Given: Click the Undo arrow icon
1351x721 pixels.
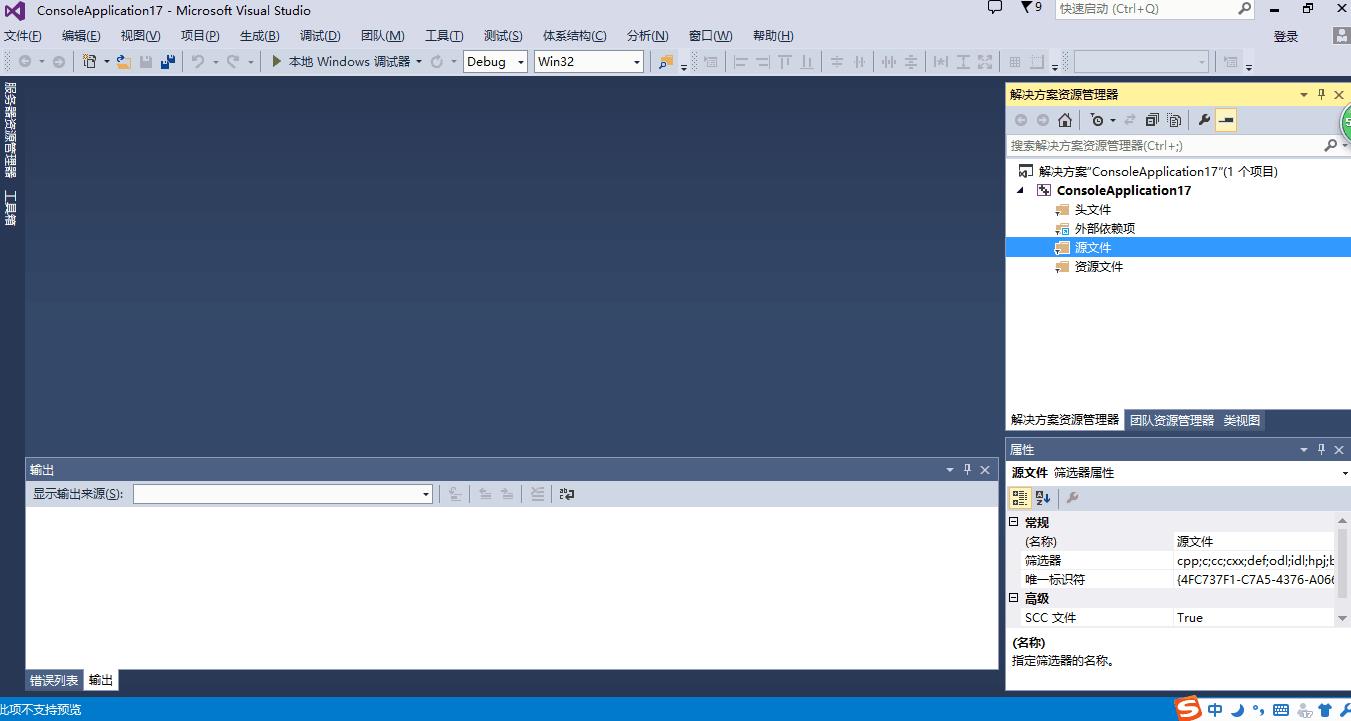Looking at the screenshot, I should click(x=198, y=62).
